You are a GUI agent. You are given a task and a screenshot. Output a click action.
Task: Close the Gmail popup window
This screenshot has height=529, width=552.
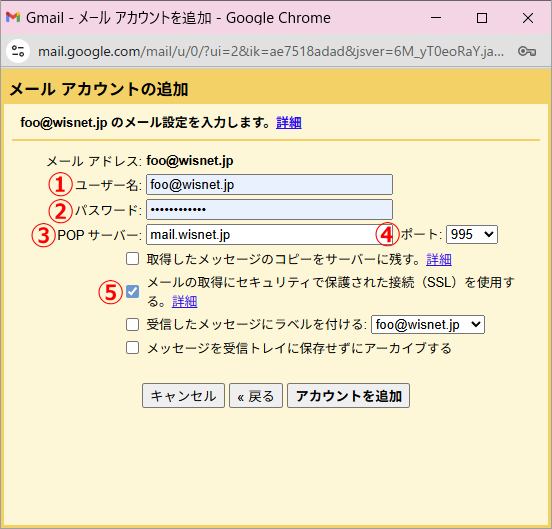[528, 17]
